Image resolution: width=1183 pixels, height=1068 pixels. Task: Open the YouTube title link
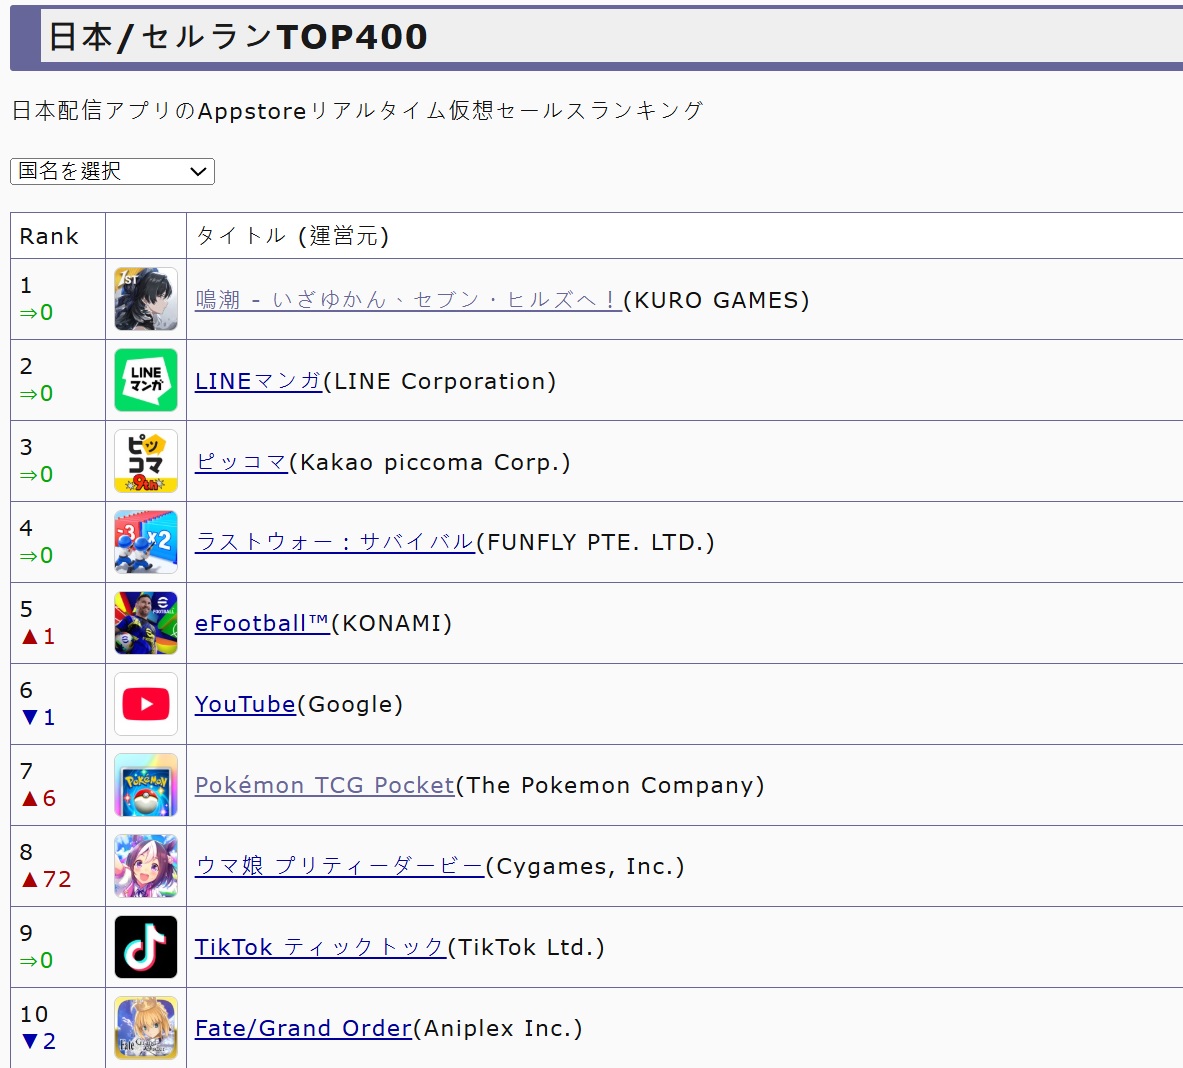click(x=245, y=704)
